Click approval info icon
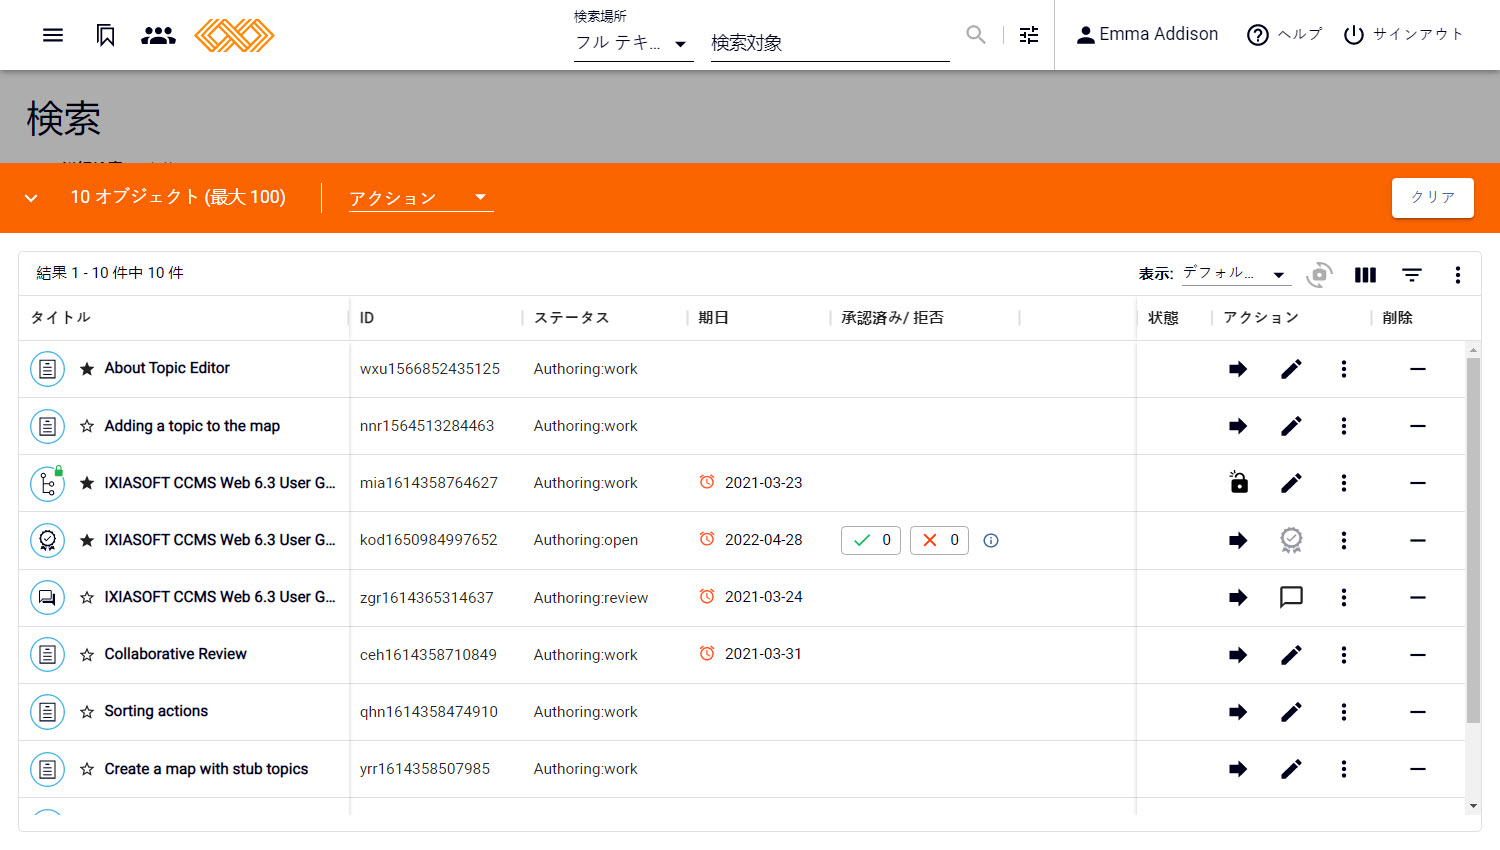Image resolution: width=1500 pixels, height=850 pixels. click(991, 540)
